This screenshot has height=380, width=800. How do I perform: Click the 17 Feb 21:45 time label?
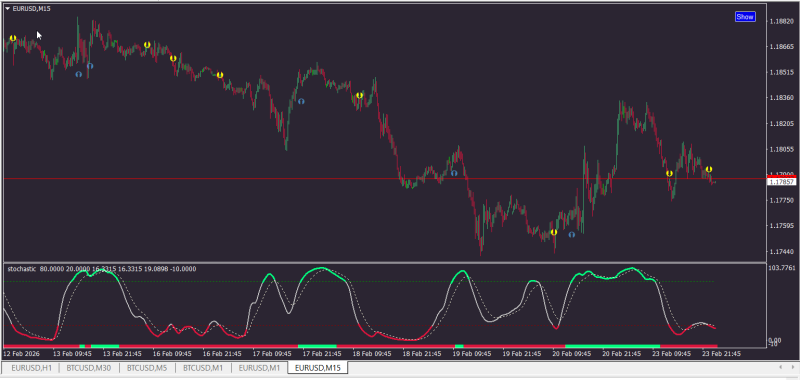coord(322,353)
